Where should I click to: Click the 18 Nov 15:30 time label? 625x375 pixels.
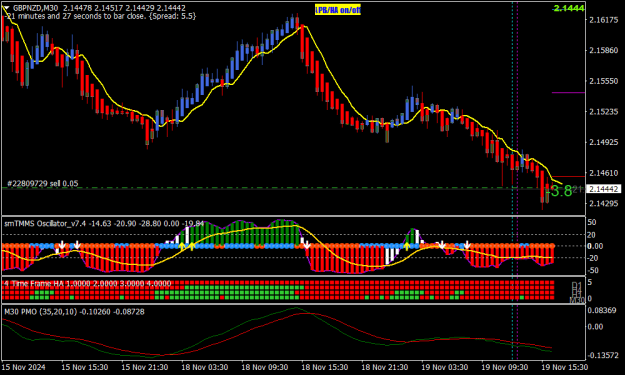click(324, 367)
